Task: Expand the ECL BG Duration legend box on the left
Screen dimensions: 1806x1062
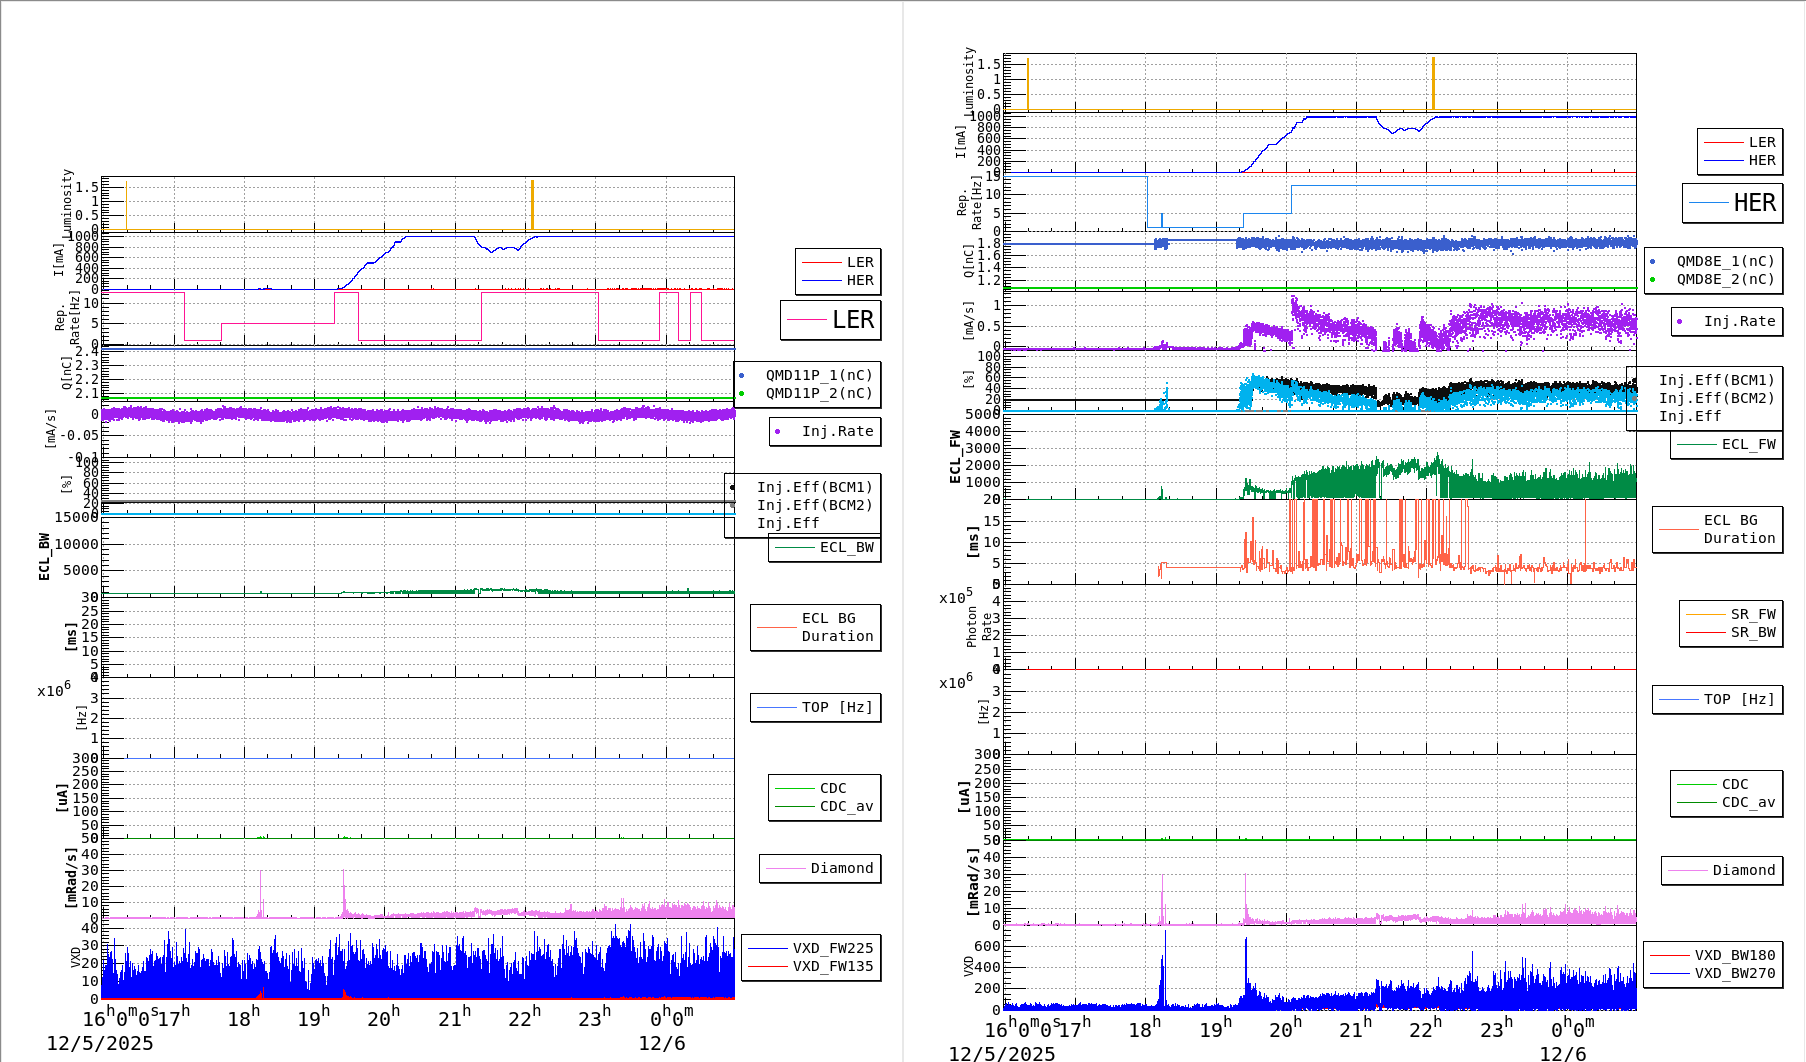Action: [x=815, y=627]
